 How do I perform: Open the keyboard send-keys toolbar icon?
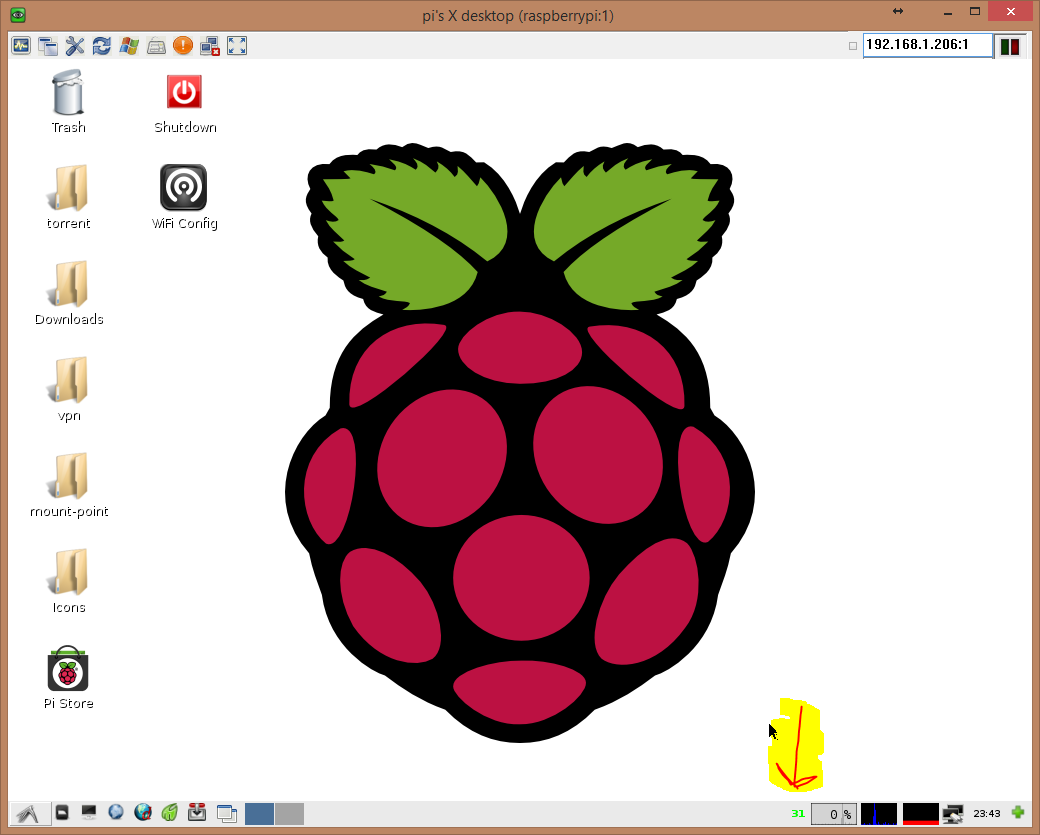156,46
